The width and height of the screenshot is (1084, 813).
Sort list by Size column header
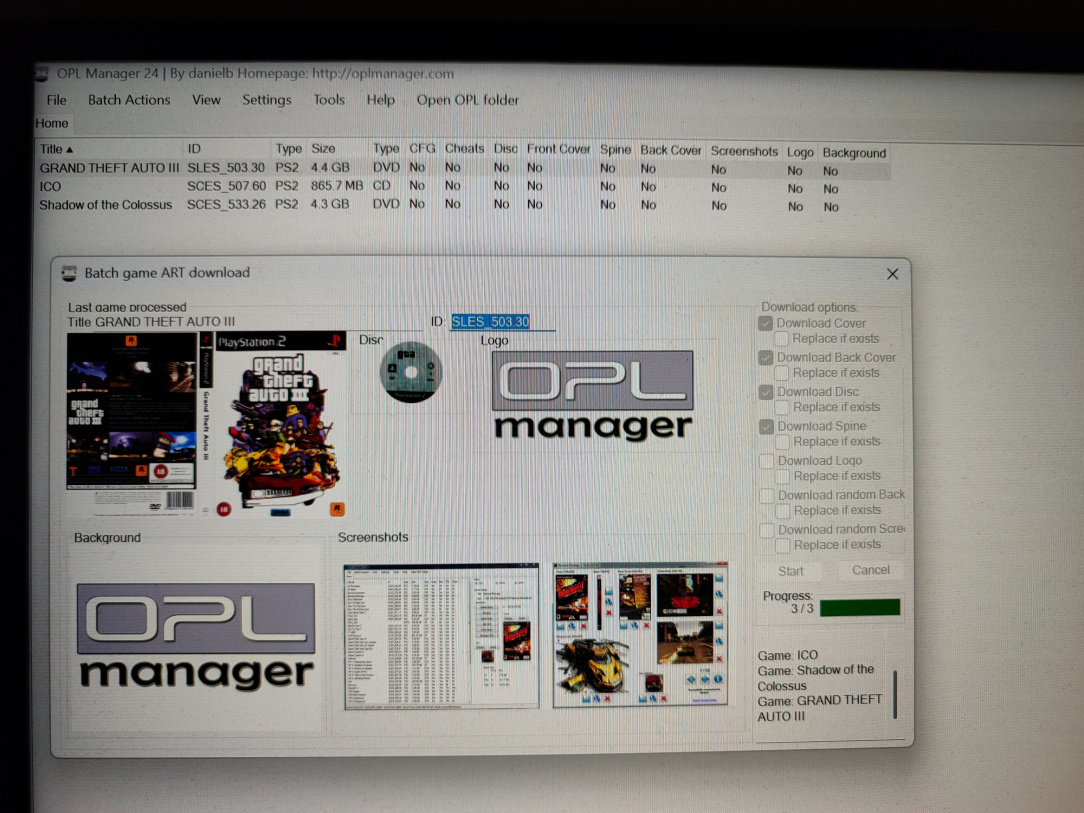pos(337,149)
